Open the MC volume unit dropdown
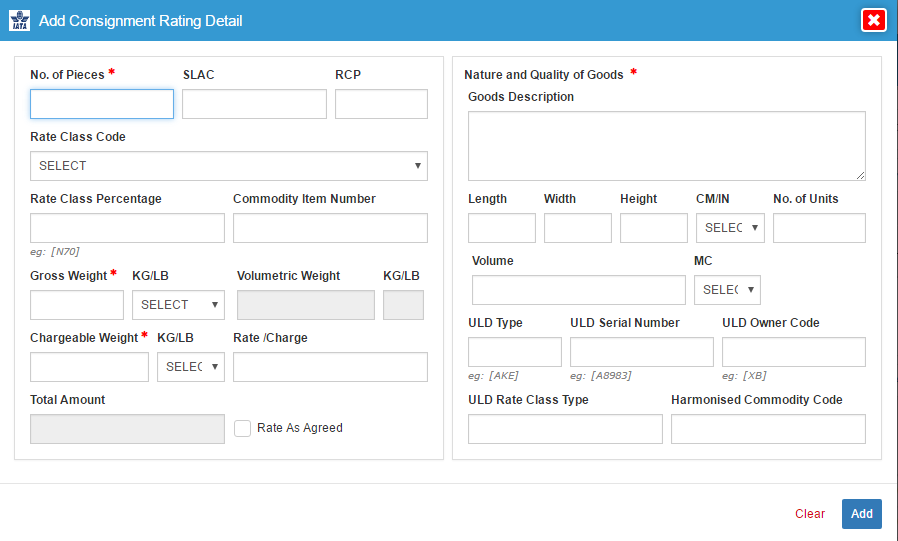Viewport: 898px width, 541px height. pos(727,290)
